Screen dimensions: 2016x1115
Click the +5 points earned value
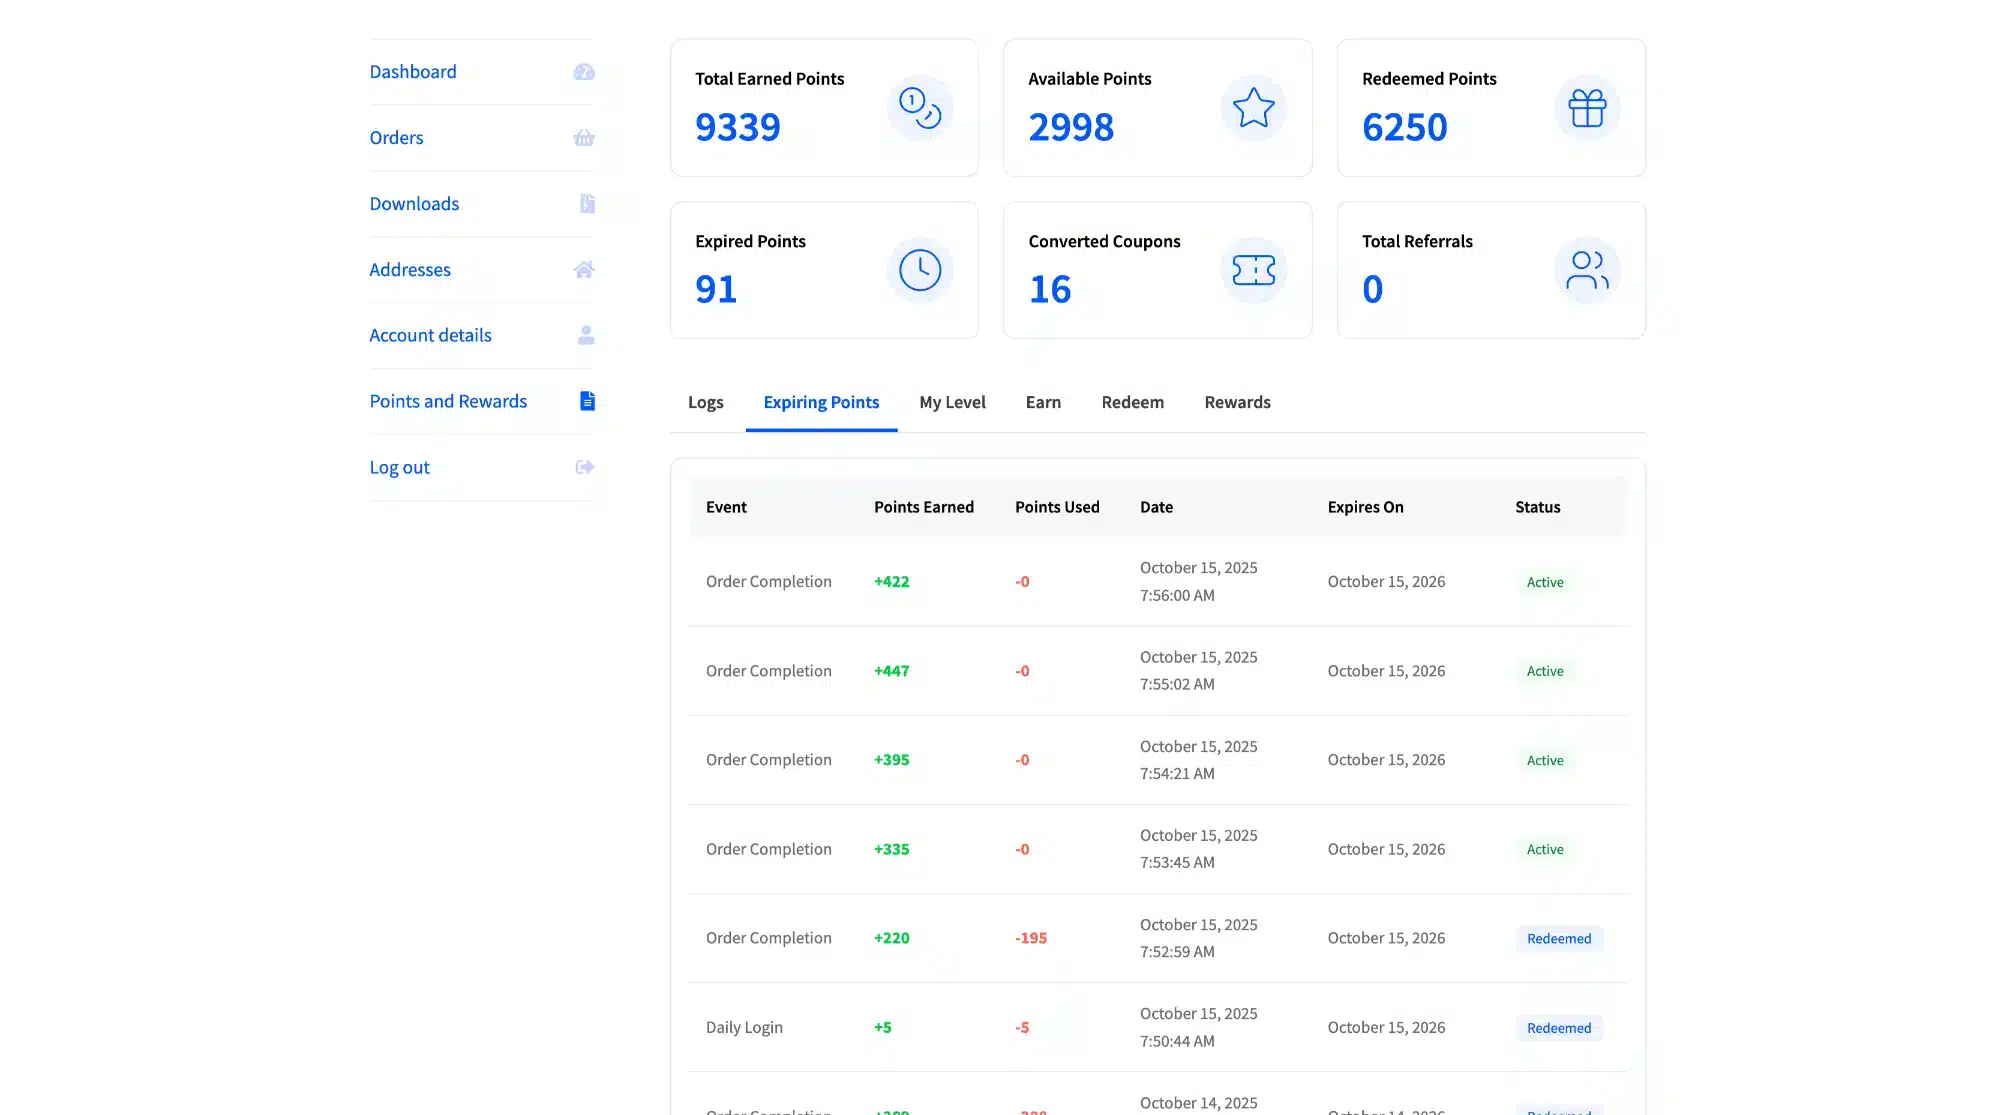click(882, 1027)
